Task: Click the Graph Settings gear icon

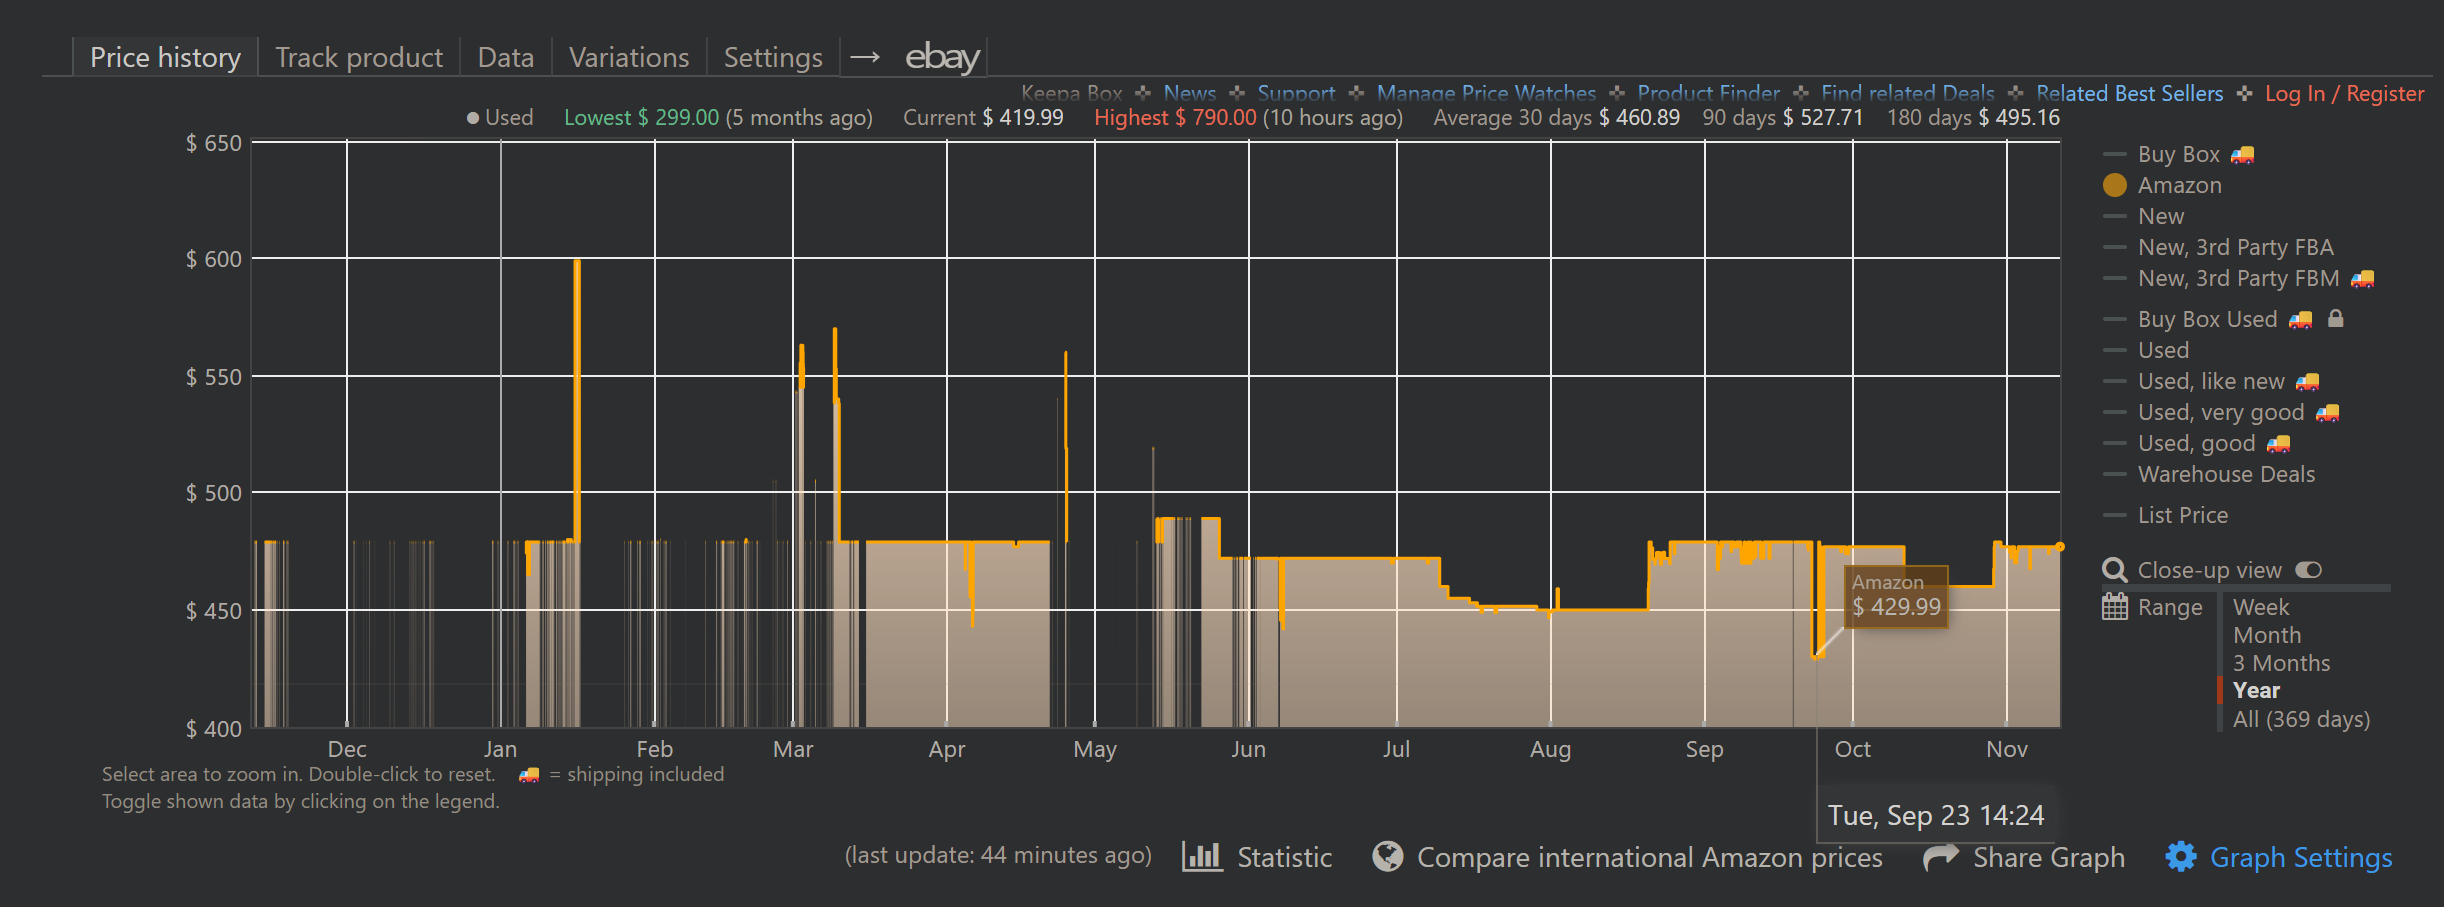Action: coord(2181,856)
